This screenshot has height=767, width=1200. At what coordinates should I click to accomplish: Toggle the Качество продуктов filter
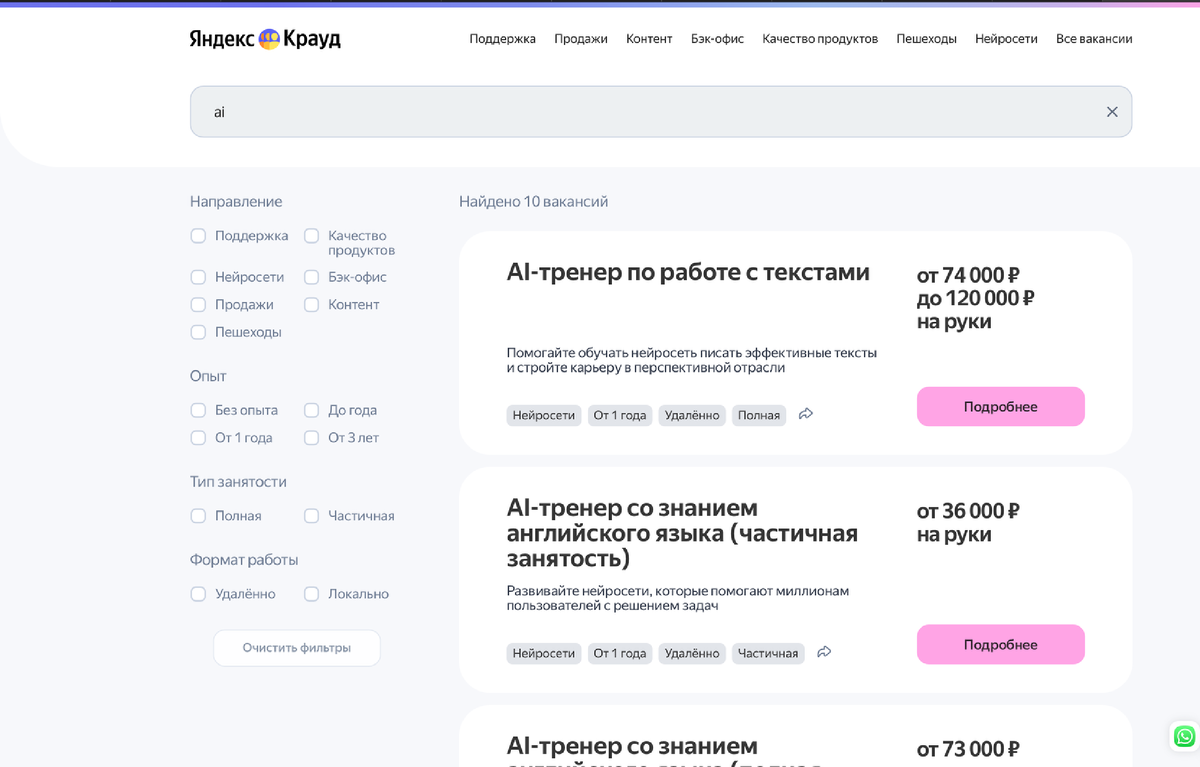[311, 235]
